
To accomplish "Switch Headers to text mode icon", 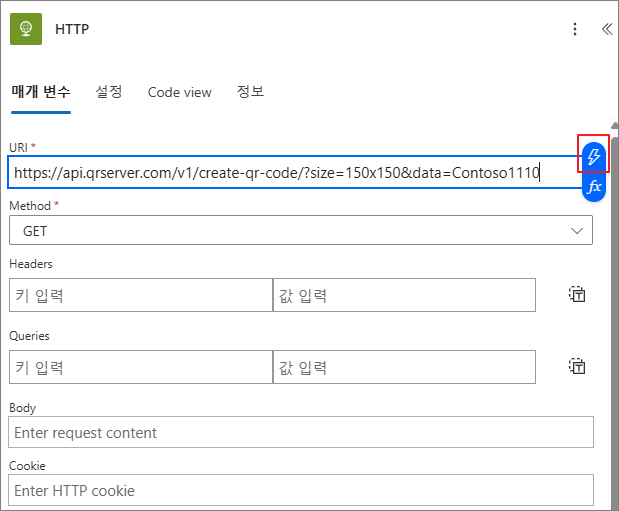I will (x=577, y=295).
